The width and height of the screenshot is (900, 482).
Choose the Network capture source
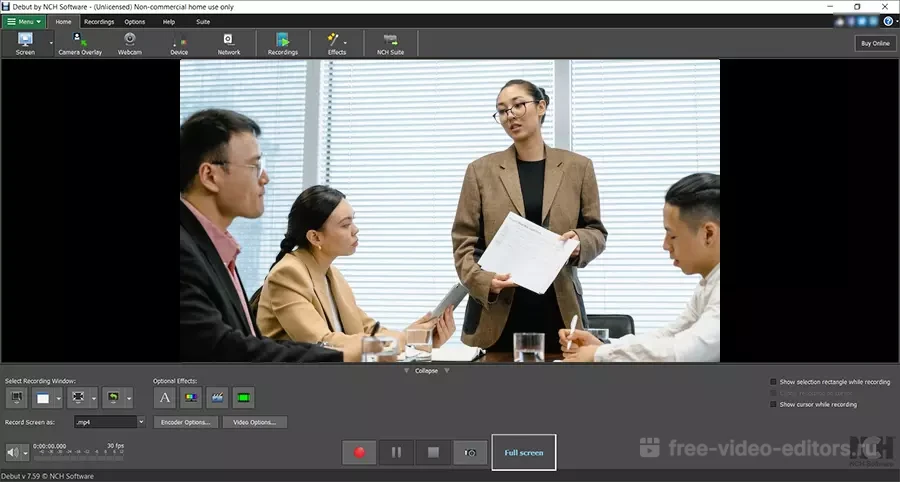[x=229, y=43]
